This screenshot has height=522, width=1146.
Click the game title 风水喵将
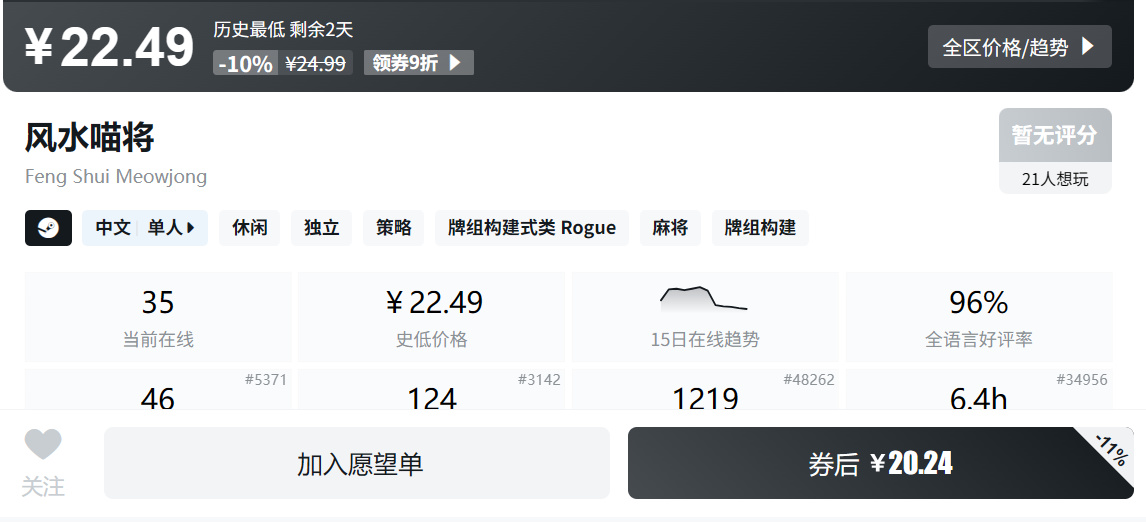pos(90,137)
